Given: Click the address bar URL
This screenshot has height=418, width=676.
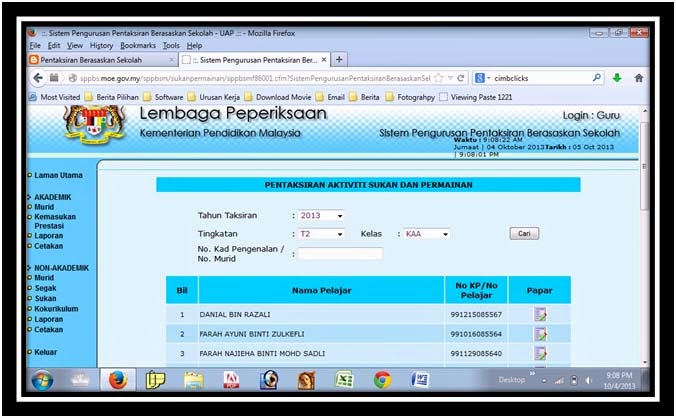Looking at the screenshot, I should pyautogui.click(x=254, y=78).
